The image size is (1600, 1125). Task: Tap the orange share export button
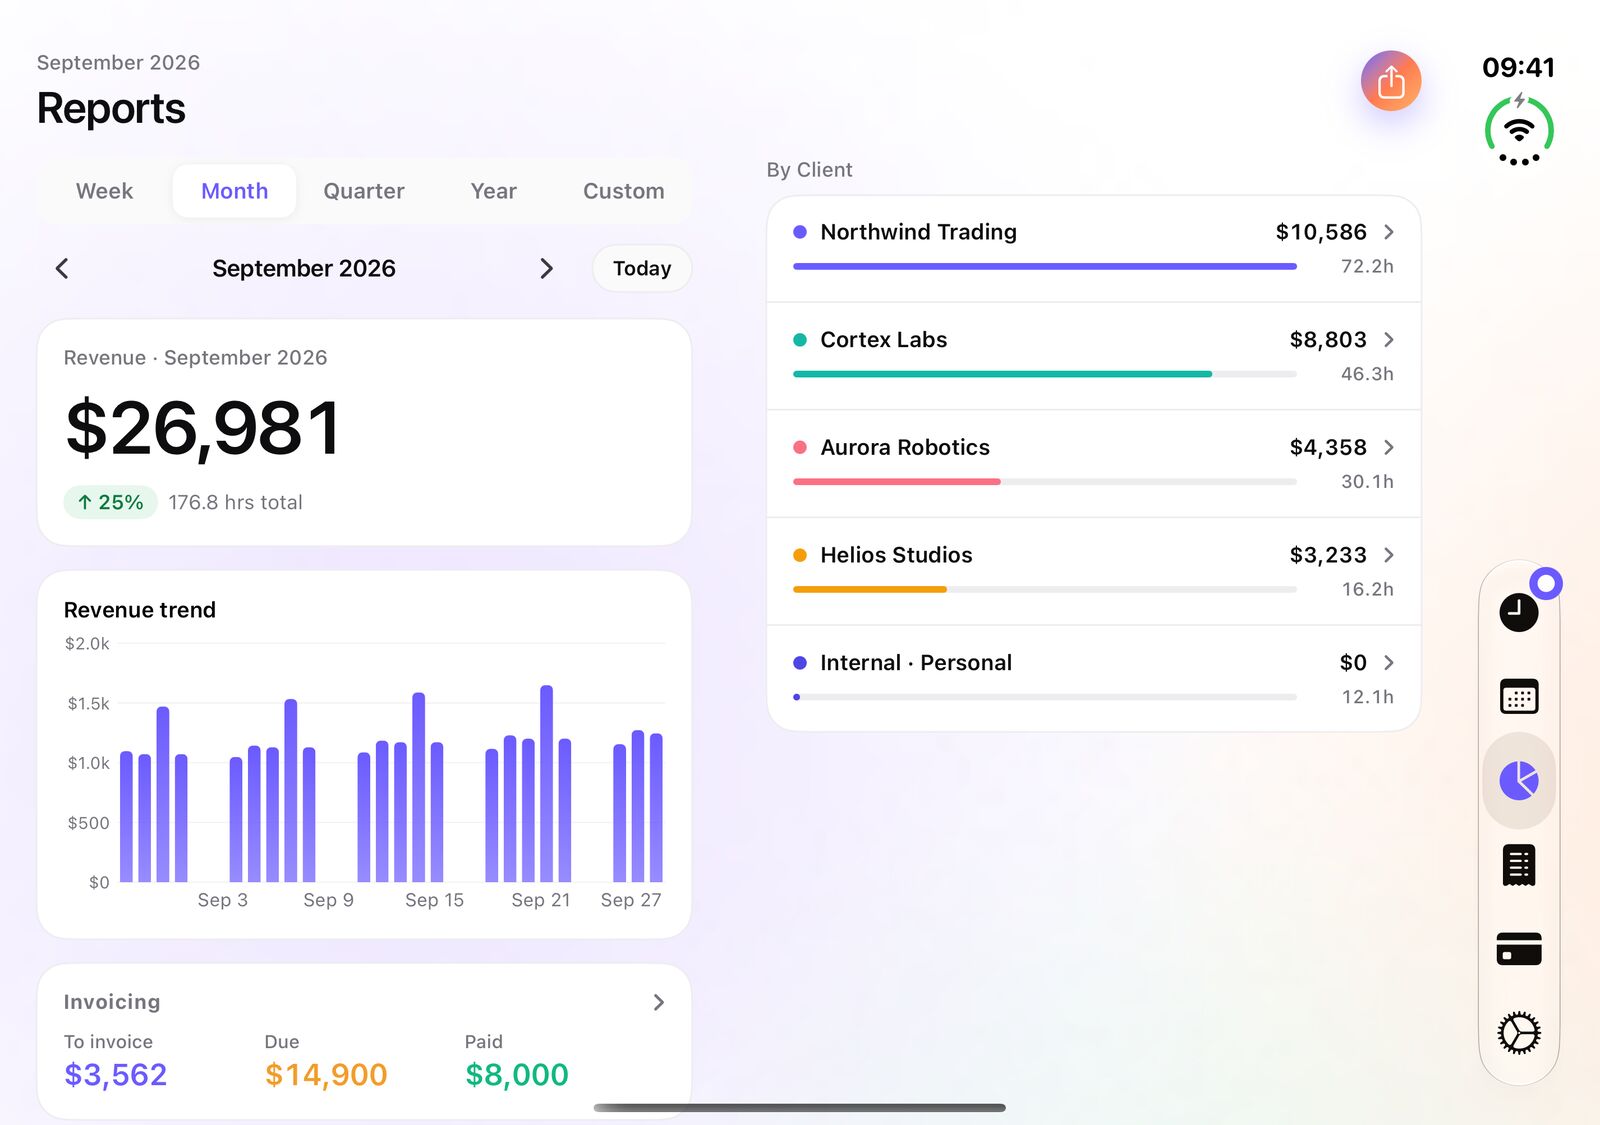[x=1390, y=81]
